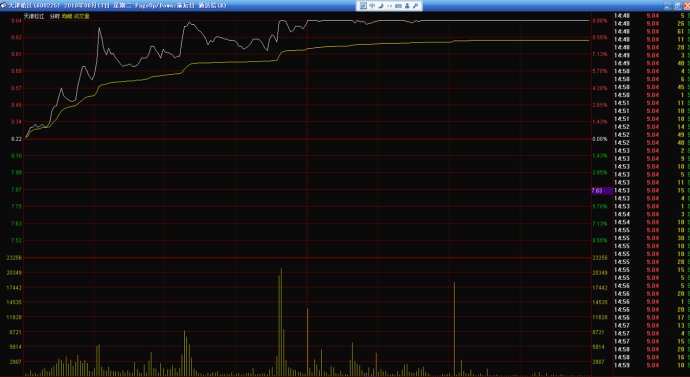Click the purple 7.83 price marker

point(602,190)
